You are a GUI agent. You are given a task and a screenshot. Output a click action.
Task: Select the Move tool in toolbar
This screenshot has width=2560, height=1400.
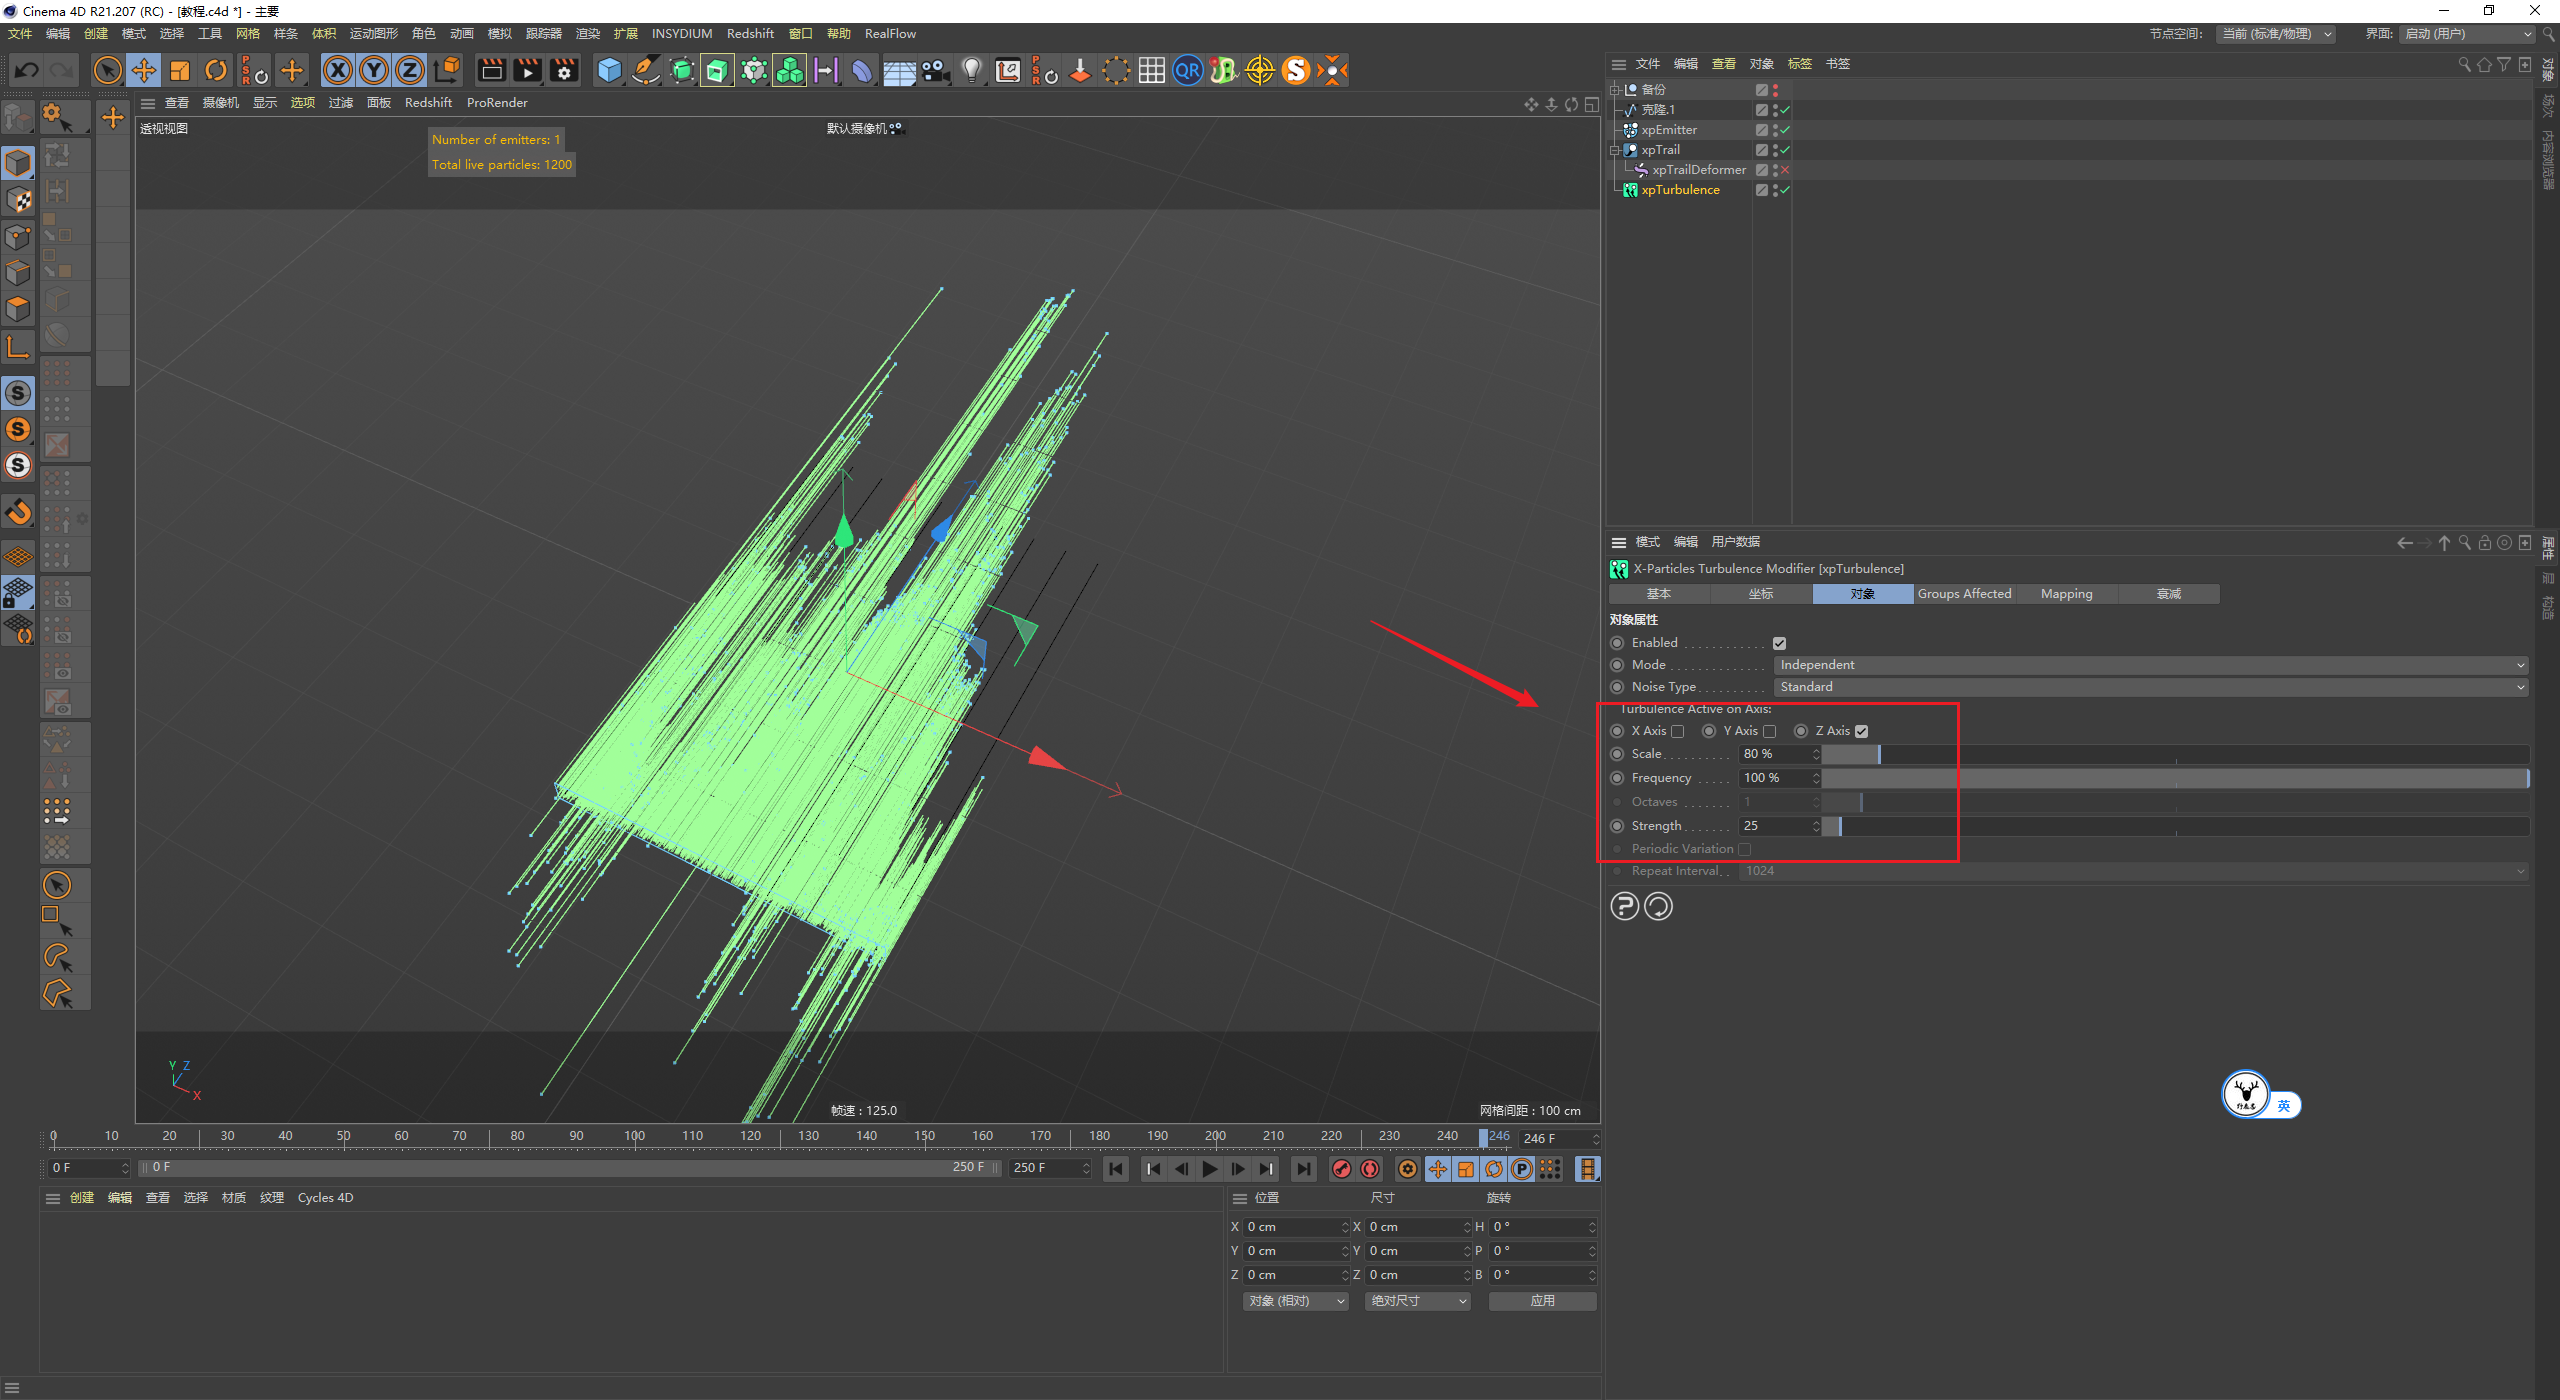(144, 70)
